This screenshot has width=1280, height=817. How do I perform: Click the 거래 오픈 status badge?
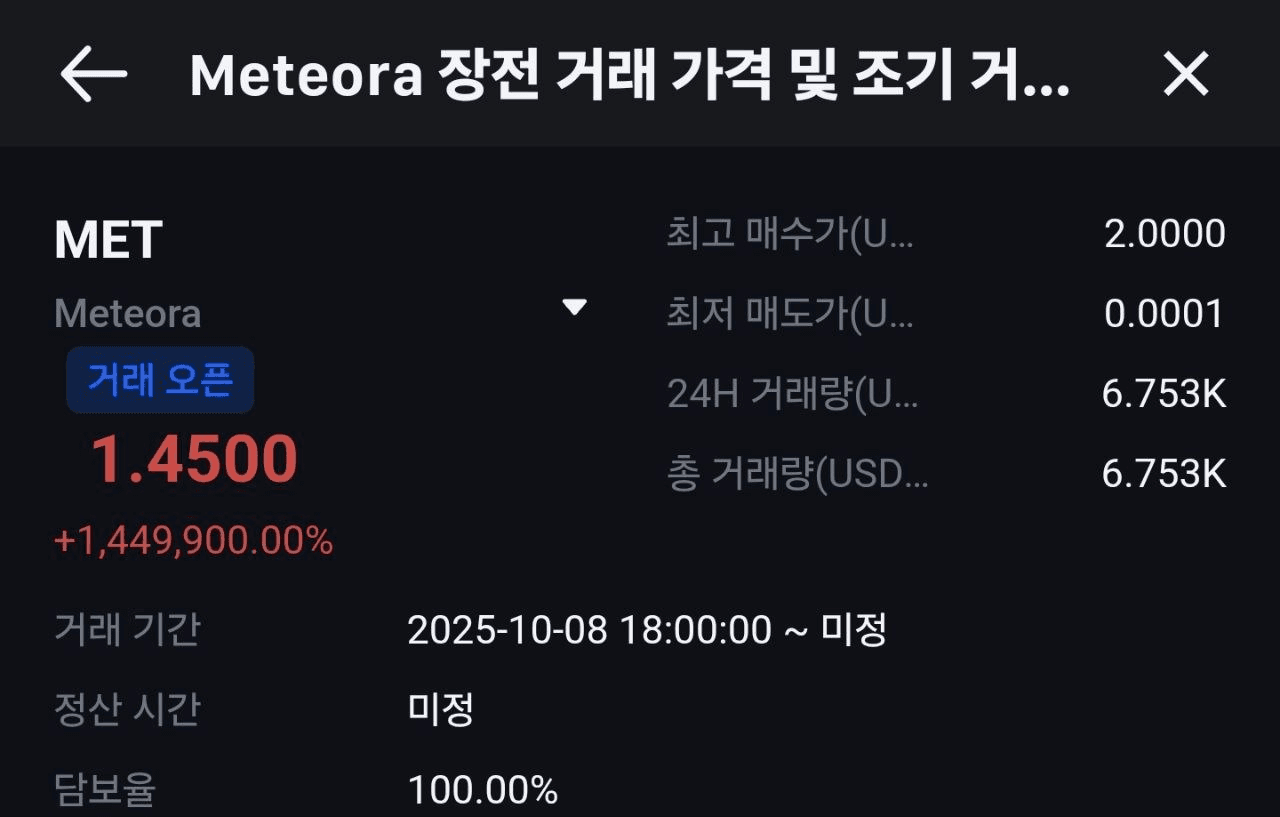click(160, 380)
